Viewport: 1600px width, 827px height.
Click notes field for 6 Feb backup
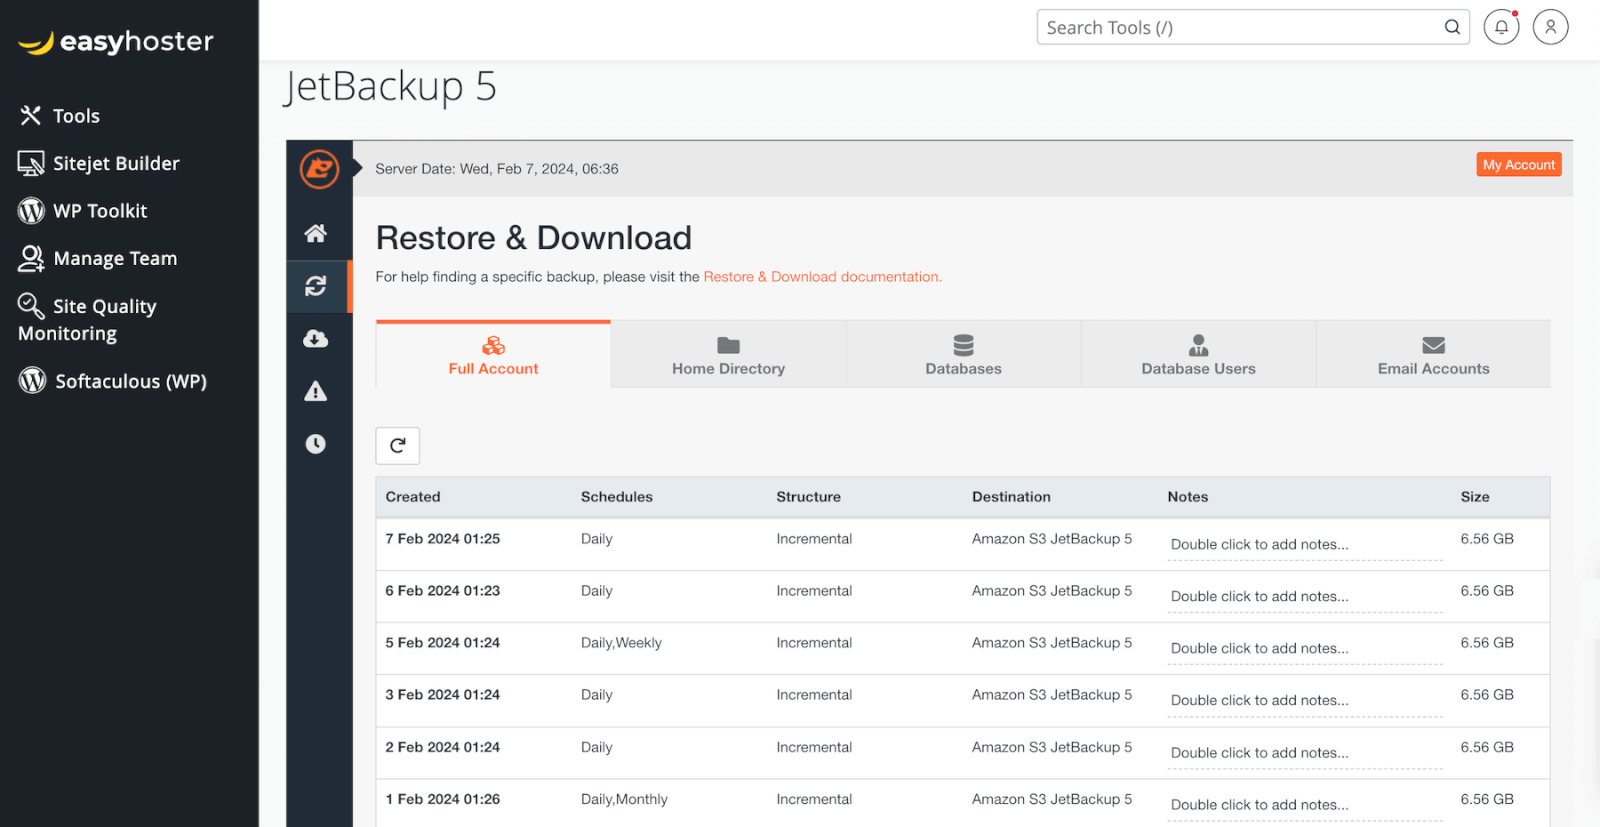pyautogui.click(x=1305, y=597)
